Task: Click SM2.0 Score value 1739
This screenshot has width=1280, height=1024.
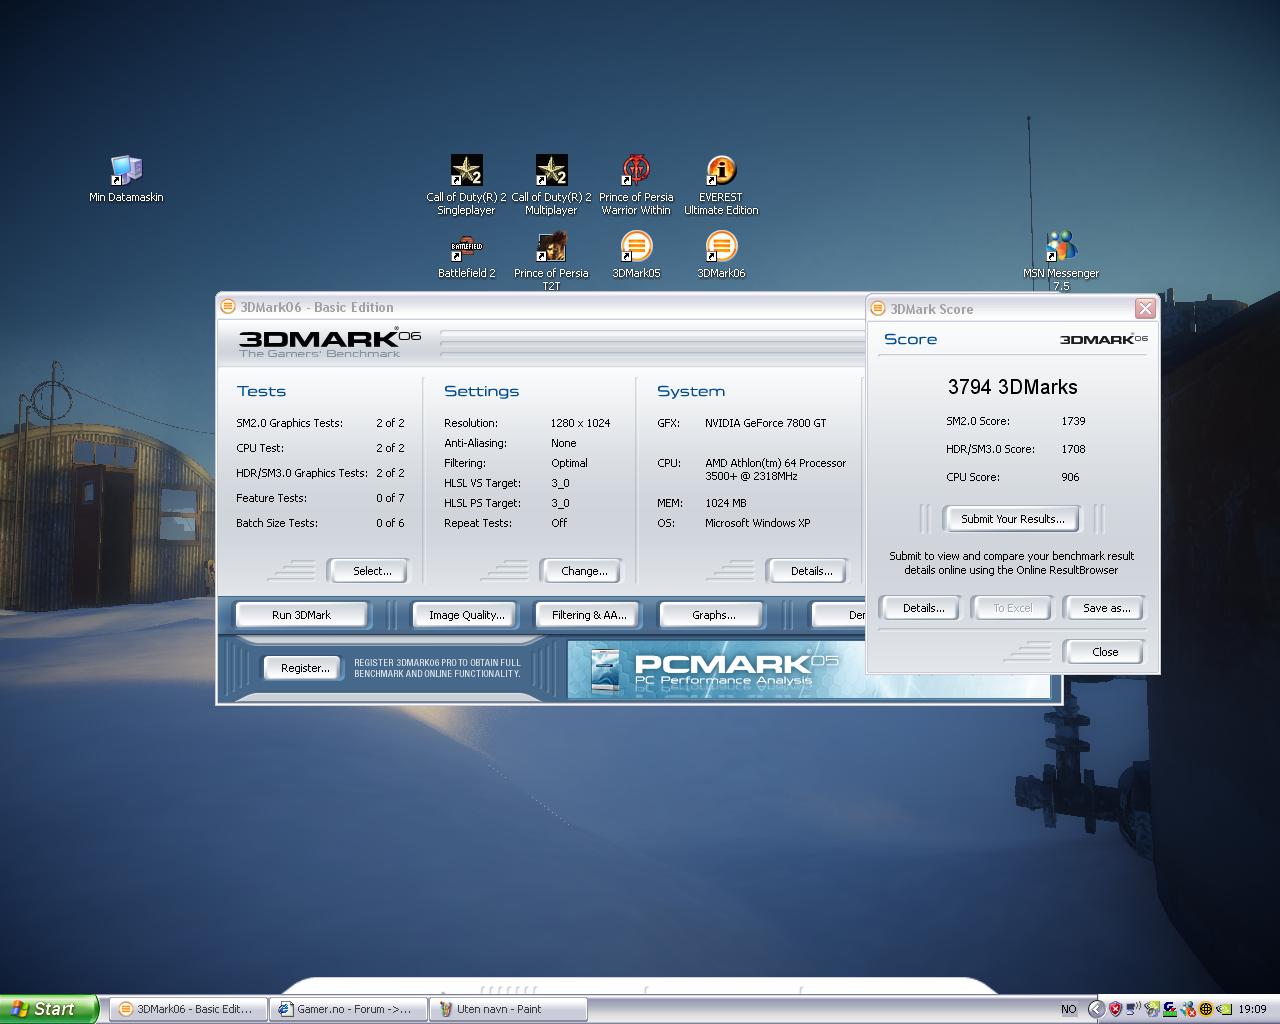Action: point(1073,421)
